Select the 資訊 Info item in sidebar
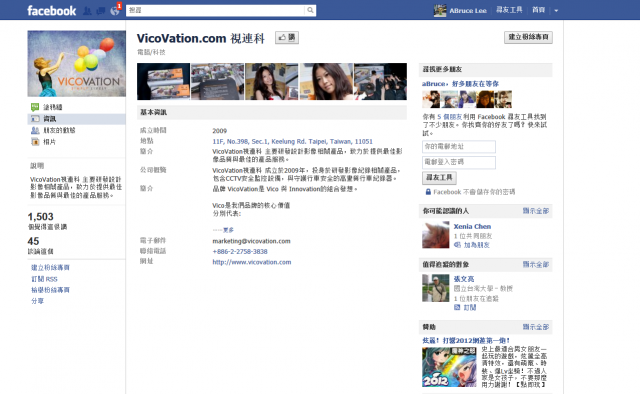 tap(76, 119)
